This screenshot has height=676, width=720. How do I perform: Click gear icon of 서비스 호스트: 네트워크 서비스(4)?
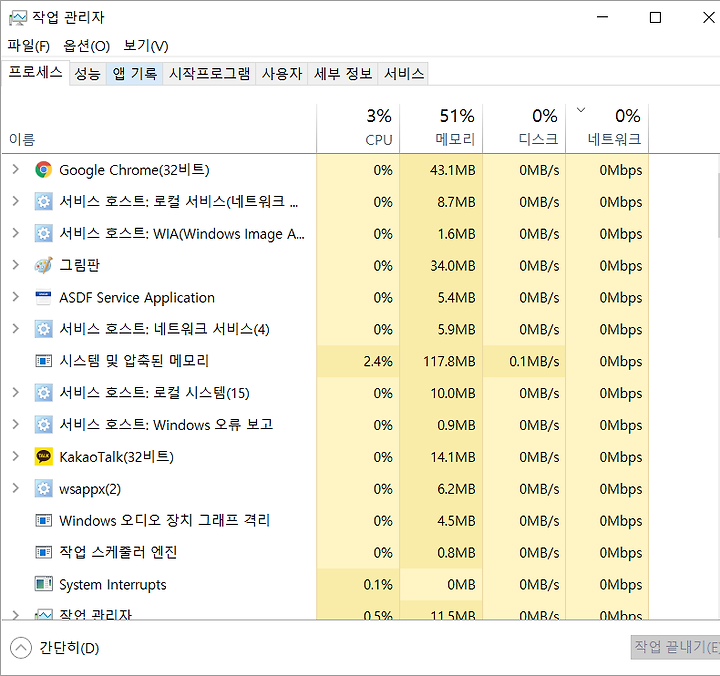(x=44, y=329)
